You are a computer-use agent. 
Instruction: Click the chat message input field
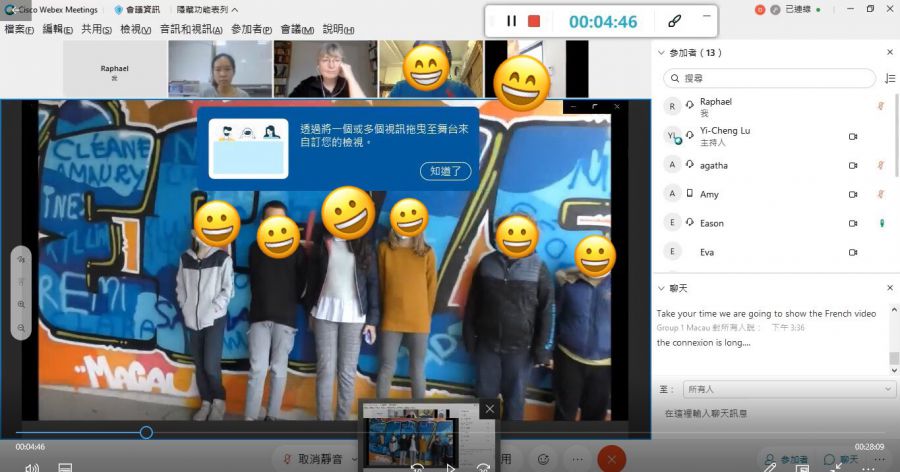(775, 413)
